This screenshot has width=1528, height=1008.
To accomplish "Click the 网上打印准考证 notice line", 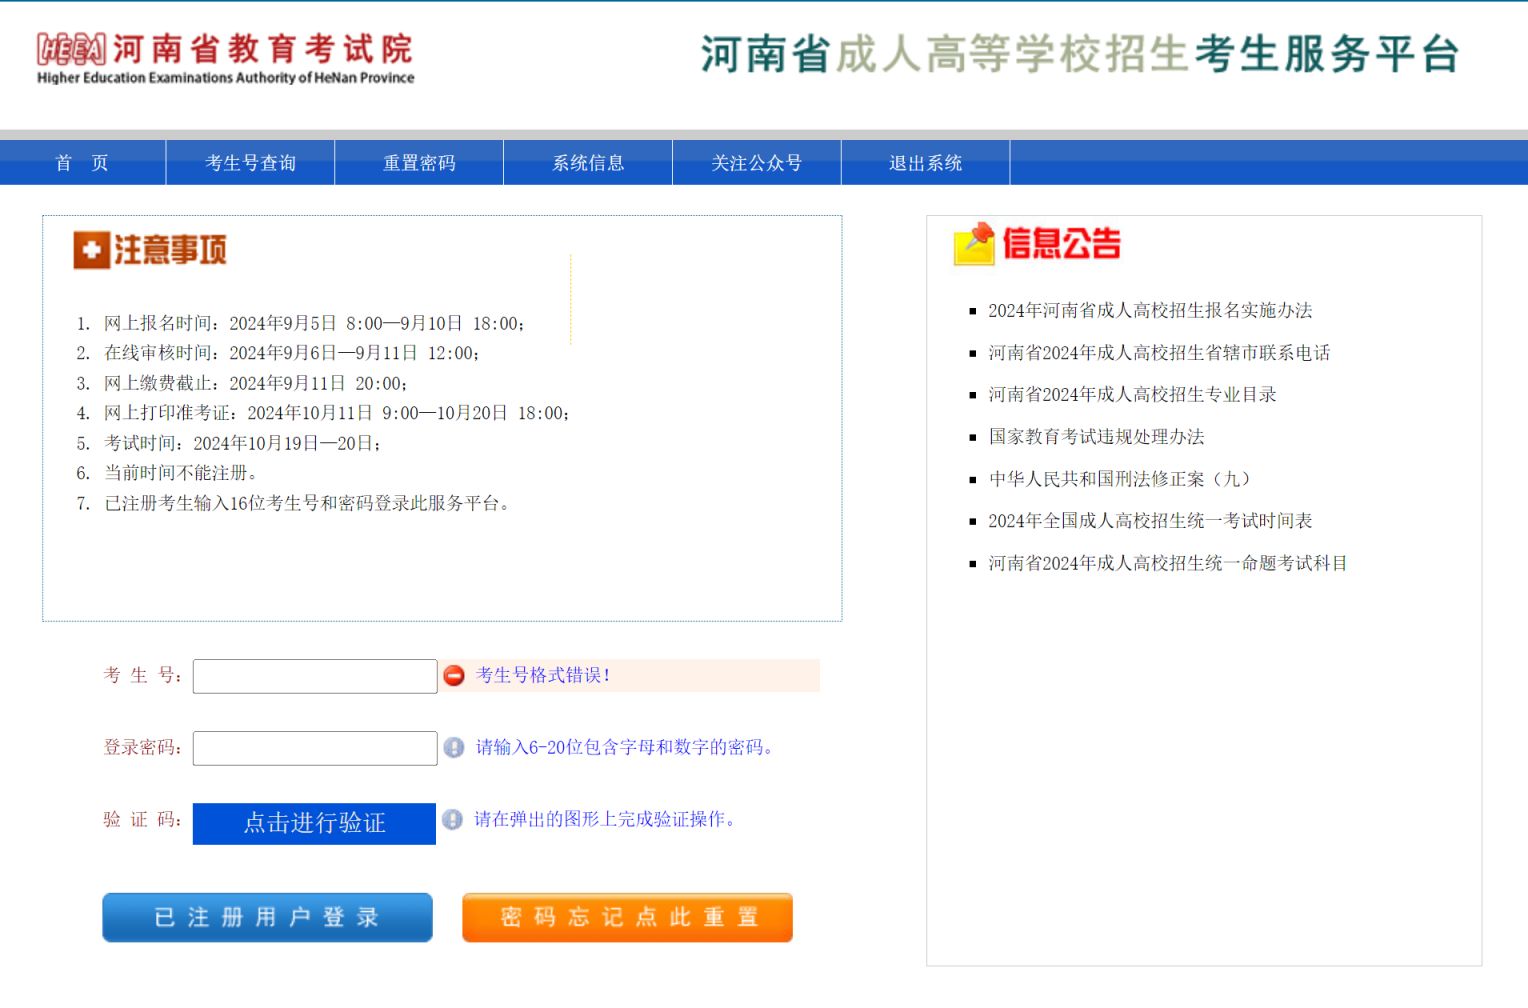I will pos(337,413).
